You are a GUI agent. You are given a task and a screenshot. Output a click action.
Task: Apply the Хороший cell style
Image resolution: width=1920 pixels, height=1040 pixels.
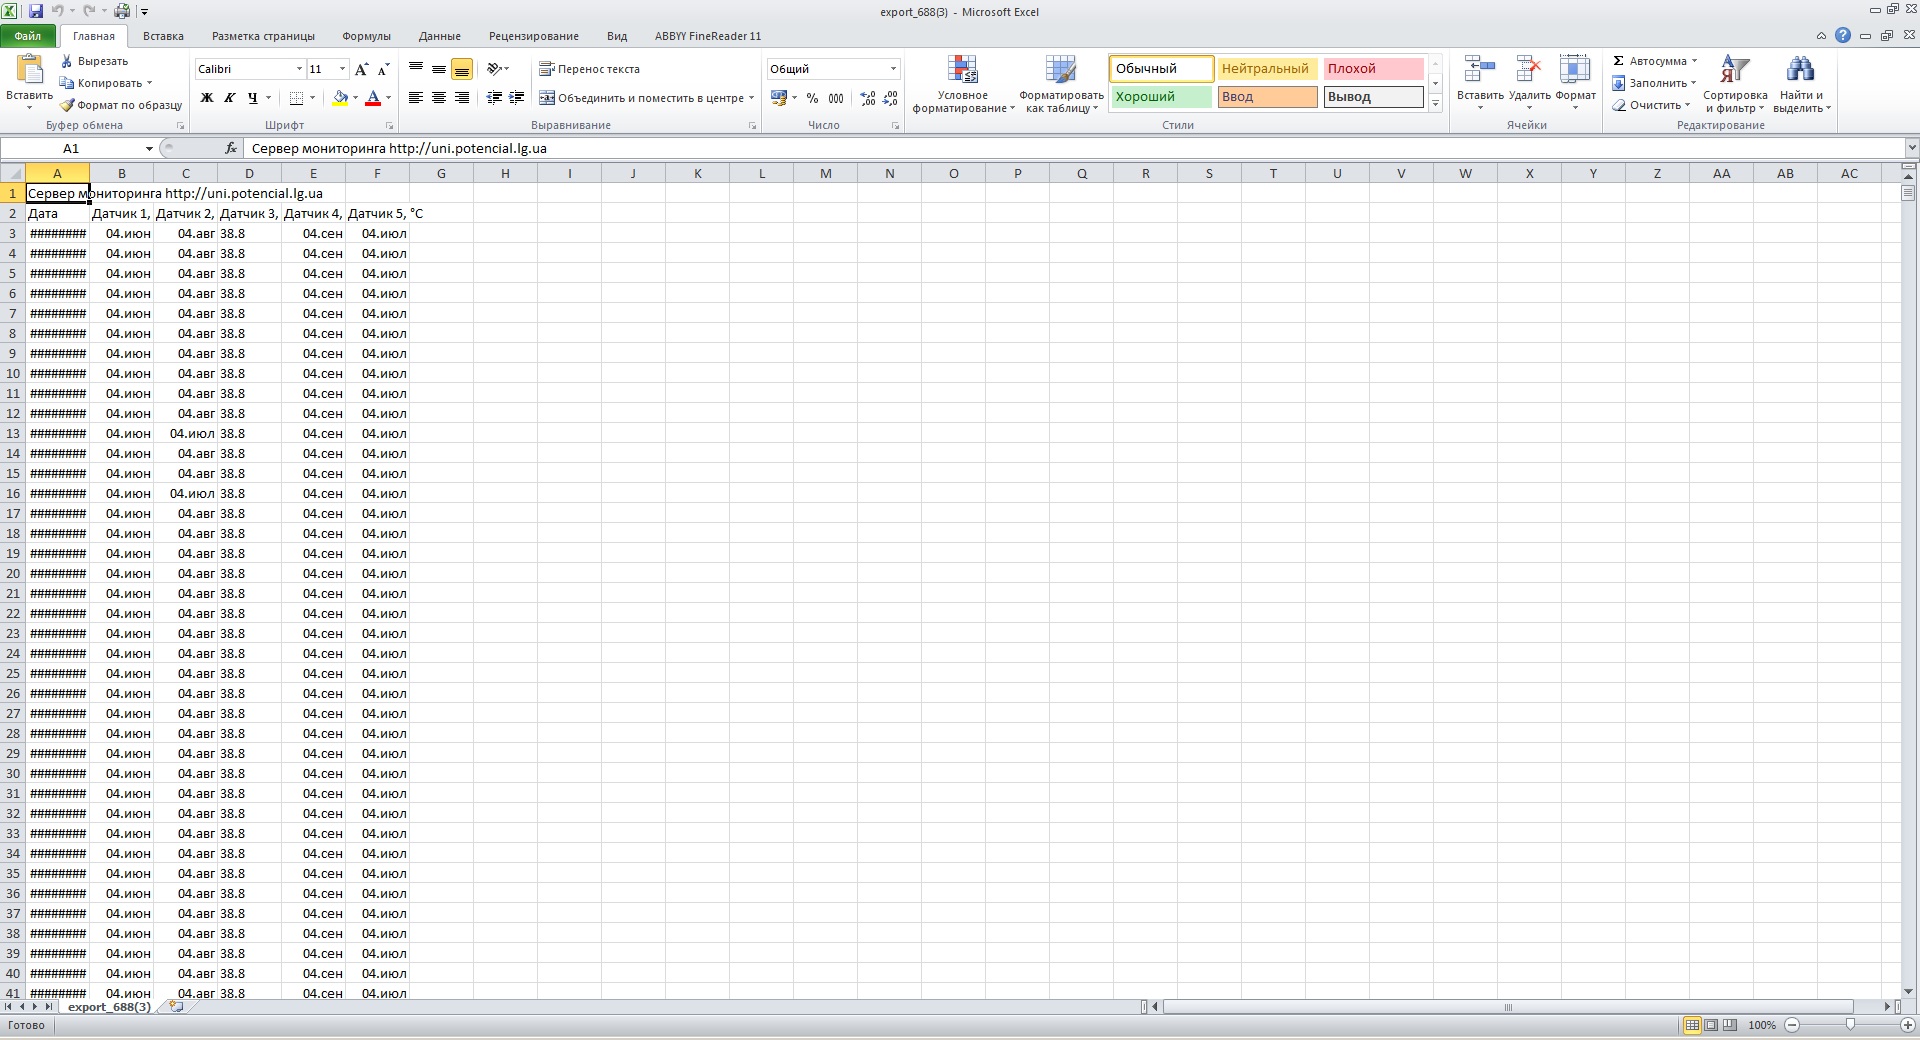point(1161,97)
